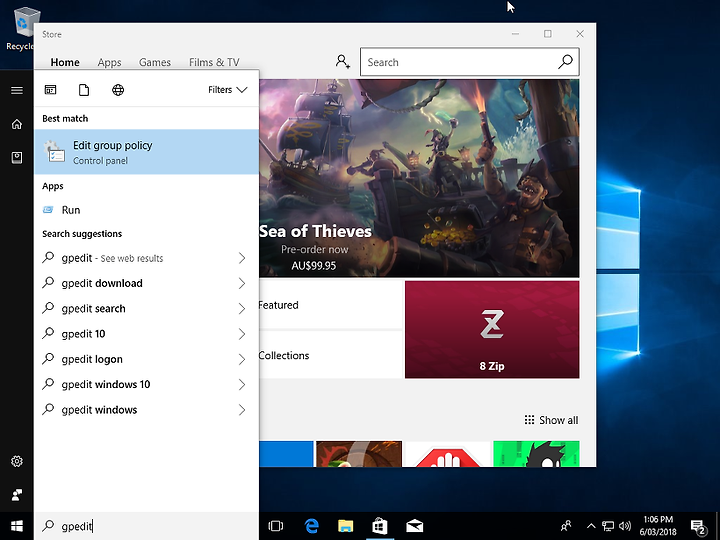Screen dimensions: 720x540
Task: Switch to Games tab in Store
Action: click(x=155, y=62)
